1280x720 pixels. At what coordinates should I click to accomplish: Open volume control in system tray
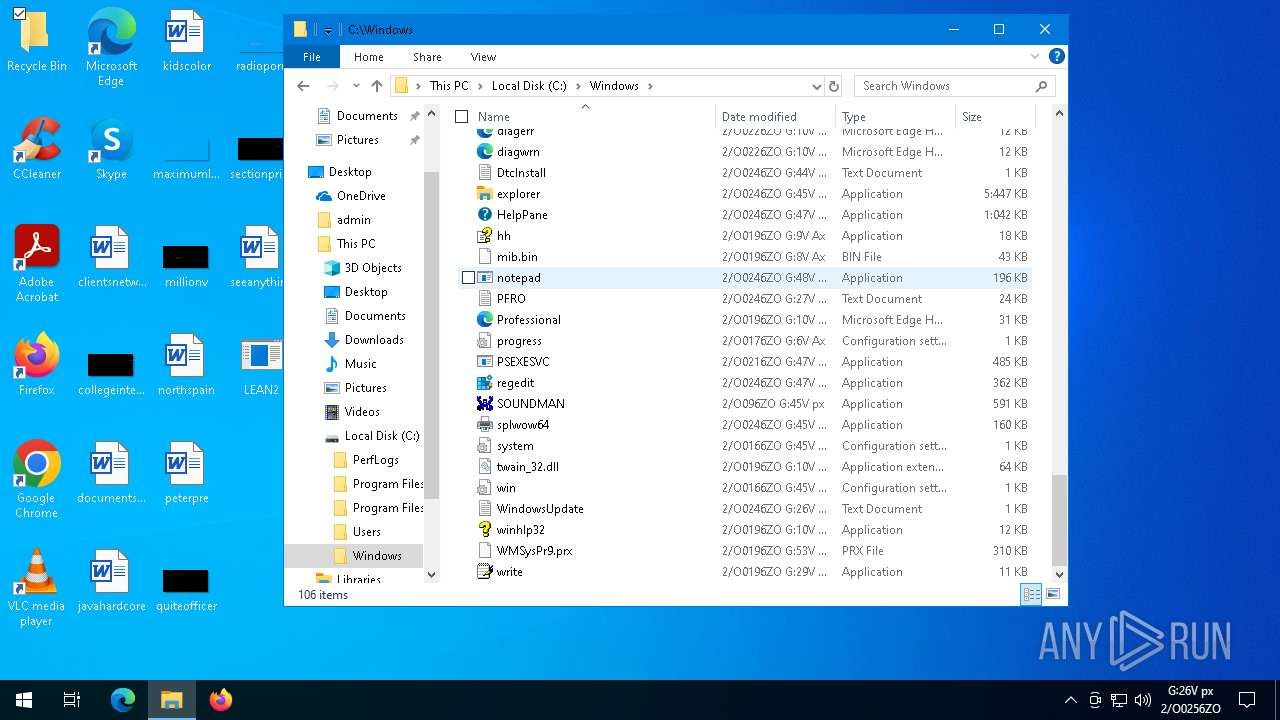tap(1143, 700)
